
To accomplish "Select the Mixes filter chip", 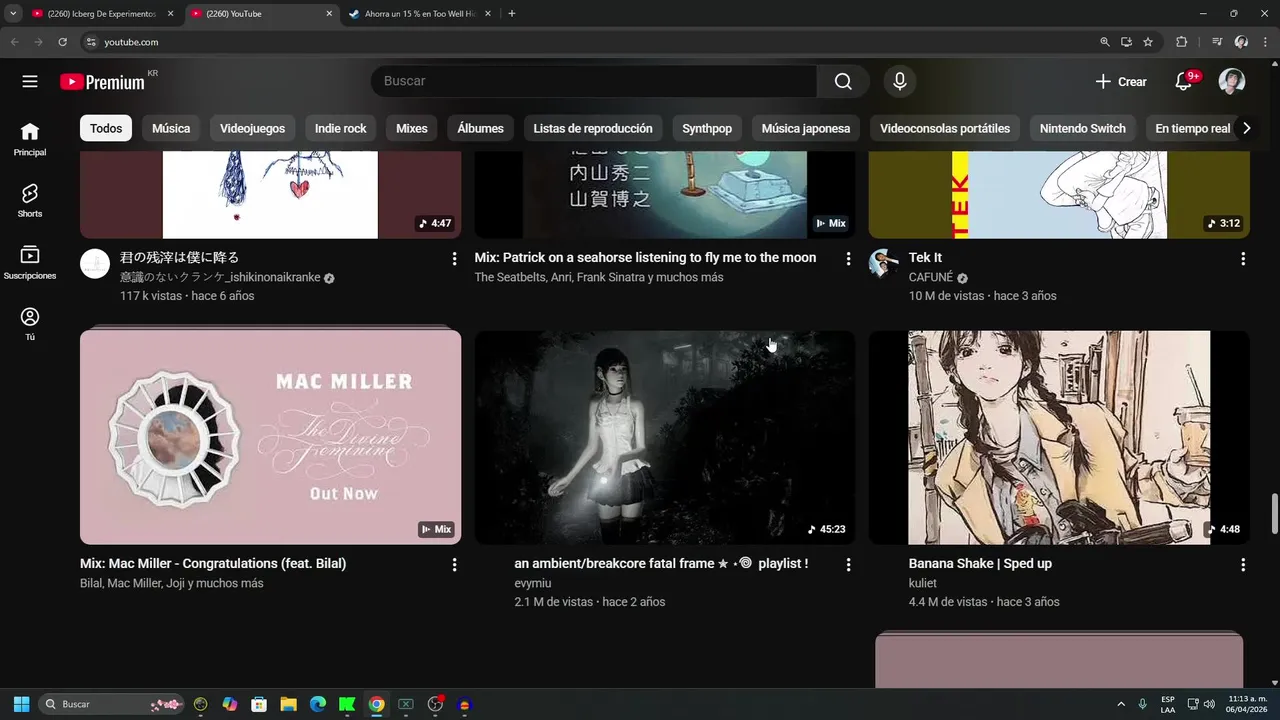I will pos(412,128).
